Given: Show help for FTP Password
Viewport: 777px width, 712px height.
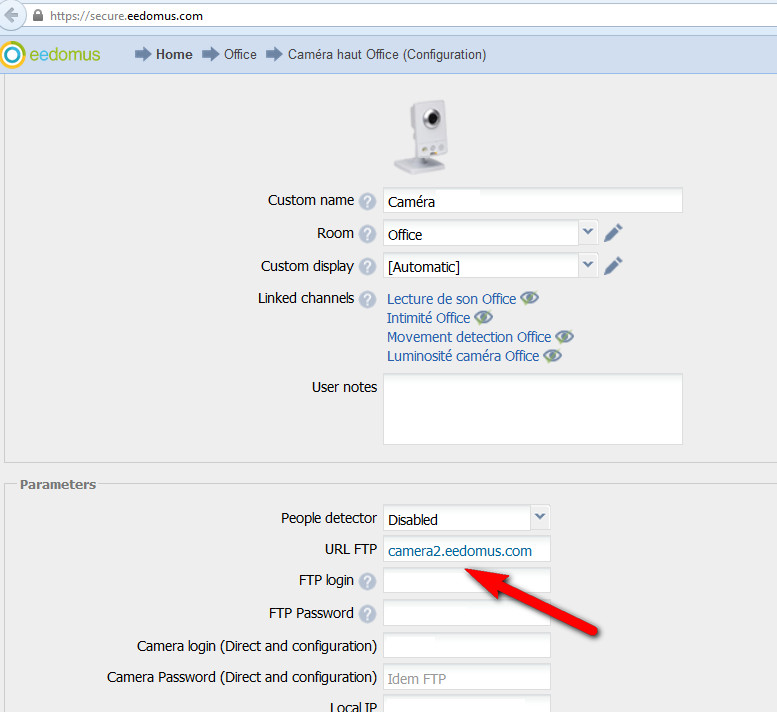Looking at the screenshot, I should tap(367, 614).
